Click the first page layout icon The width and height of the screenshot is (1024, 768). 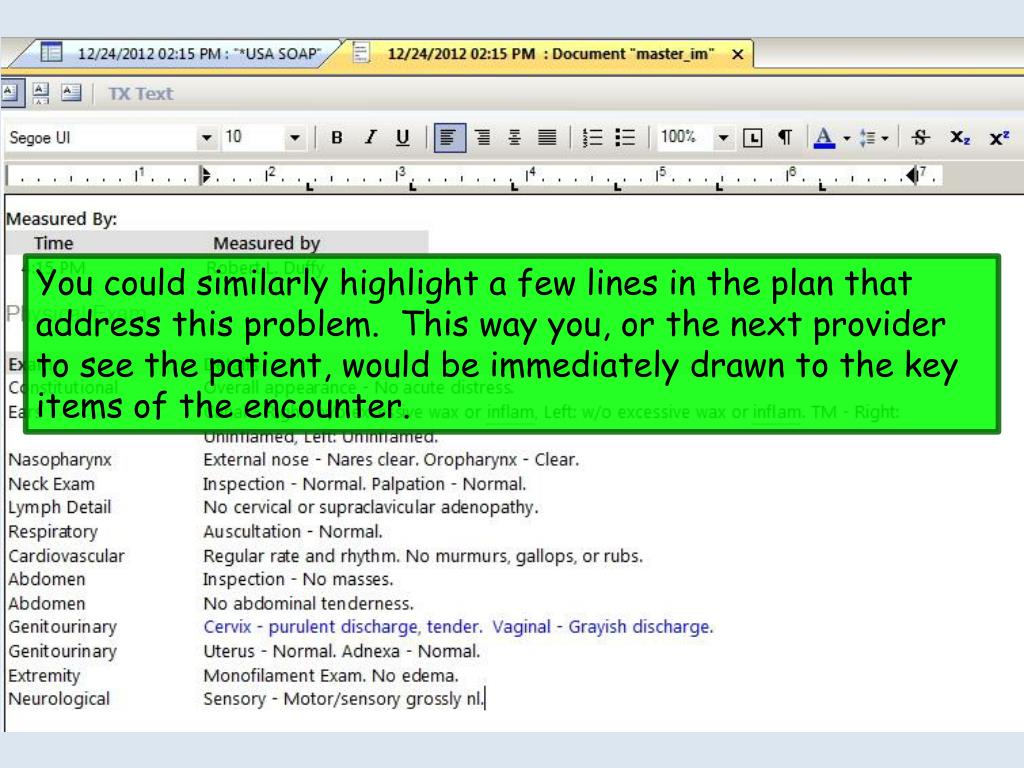point(11,93)
